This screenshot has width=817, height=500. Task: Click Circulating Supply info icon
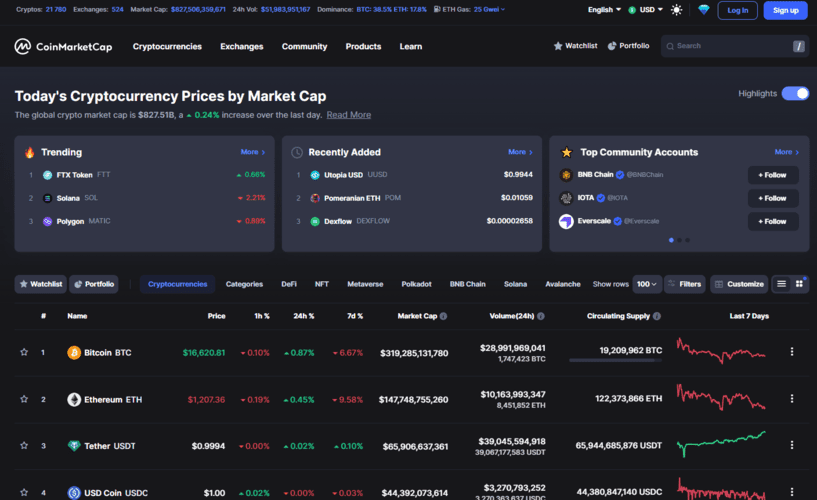pos(657,316)
